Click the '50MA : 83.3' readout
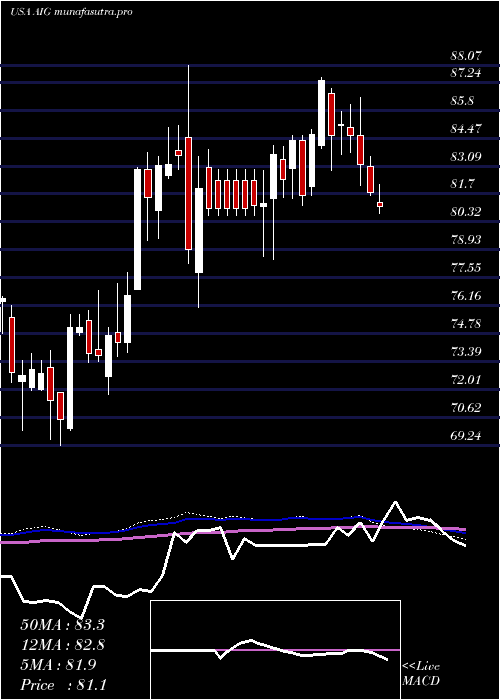 (62, 625)
